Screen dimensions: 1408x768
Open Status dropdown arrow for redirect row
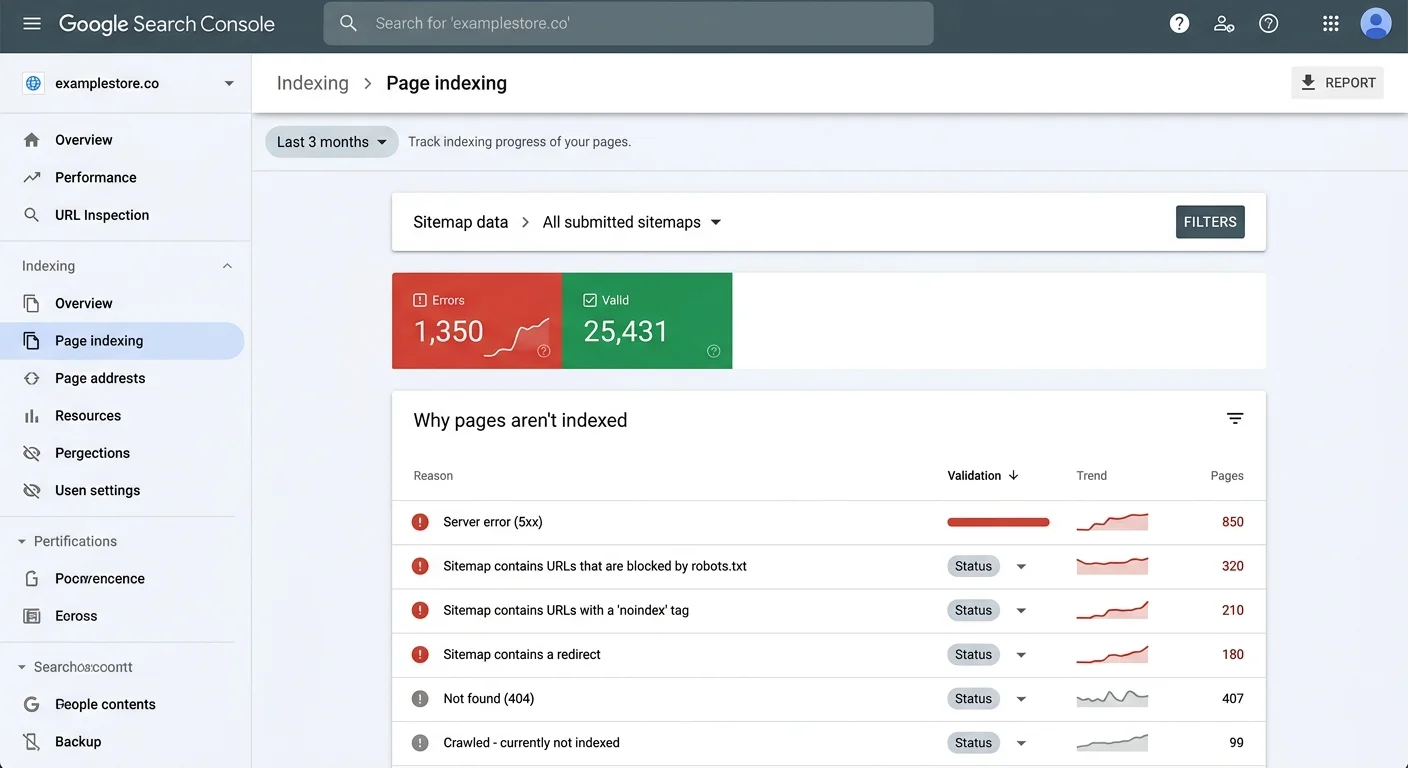coord(1021,655)
